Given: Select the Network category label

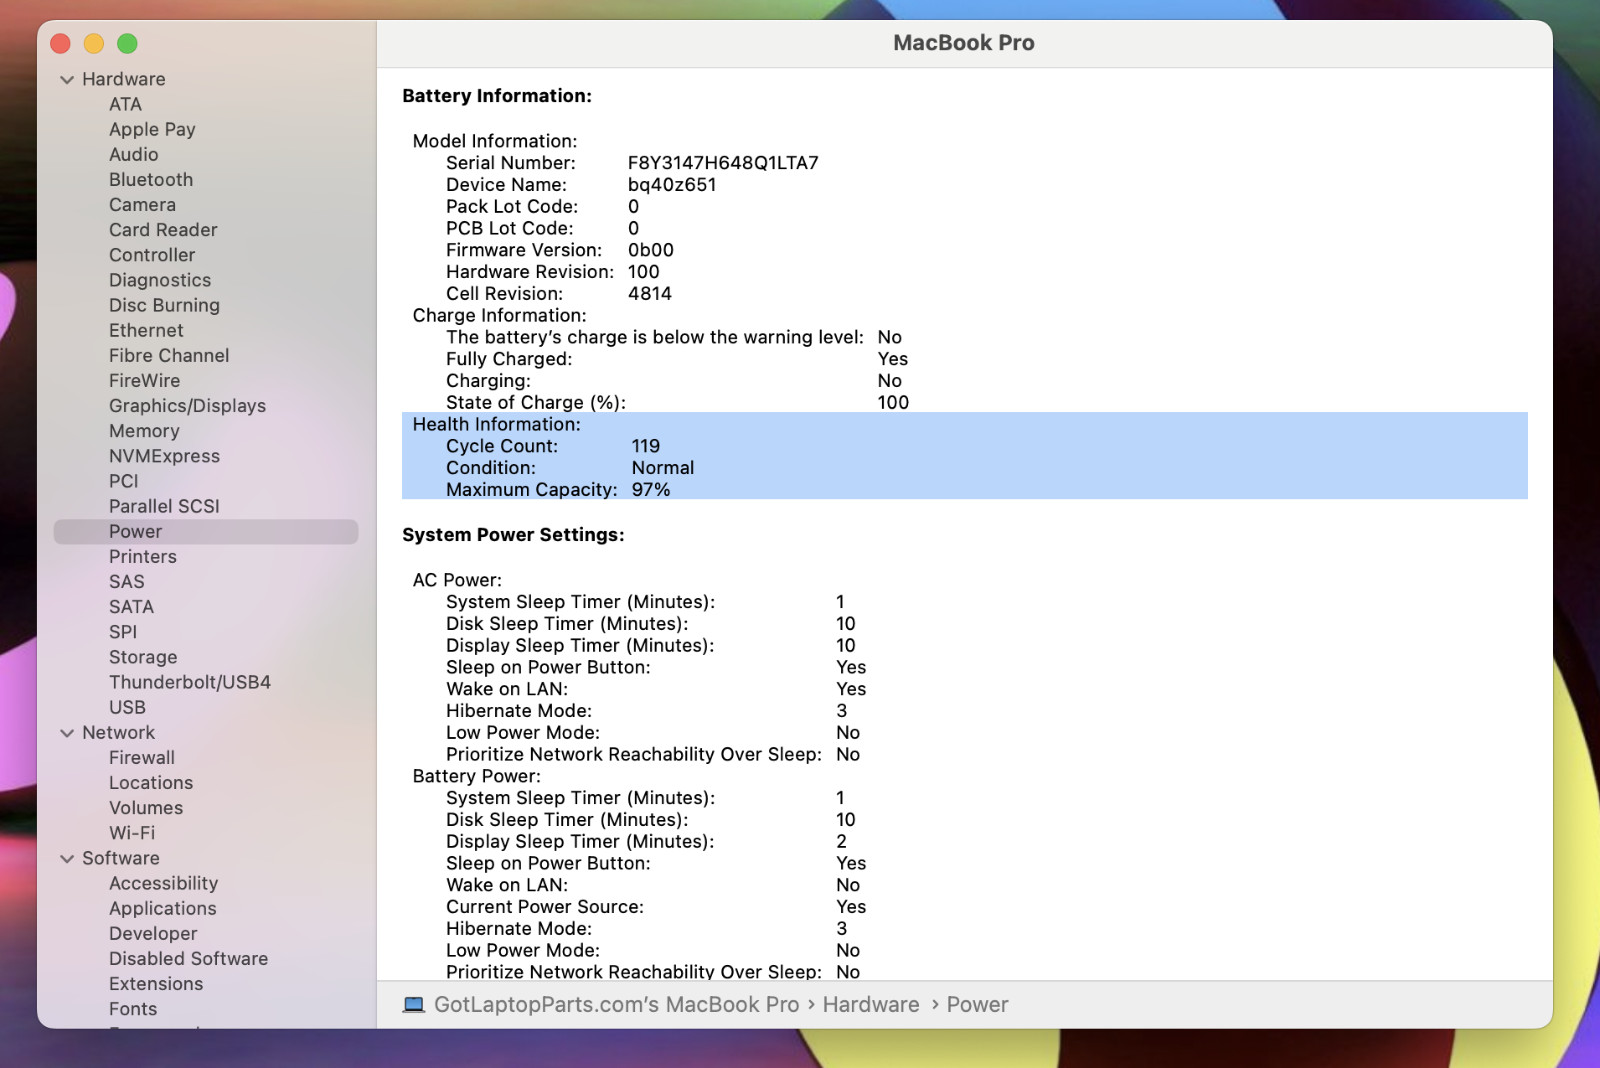Looking at the screenshot, I should (x=118, y=732).
